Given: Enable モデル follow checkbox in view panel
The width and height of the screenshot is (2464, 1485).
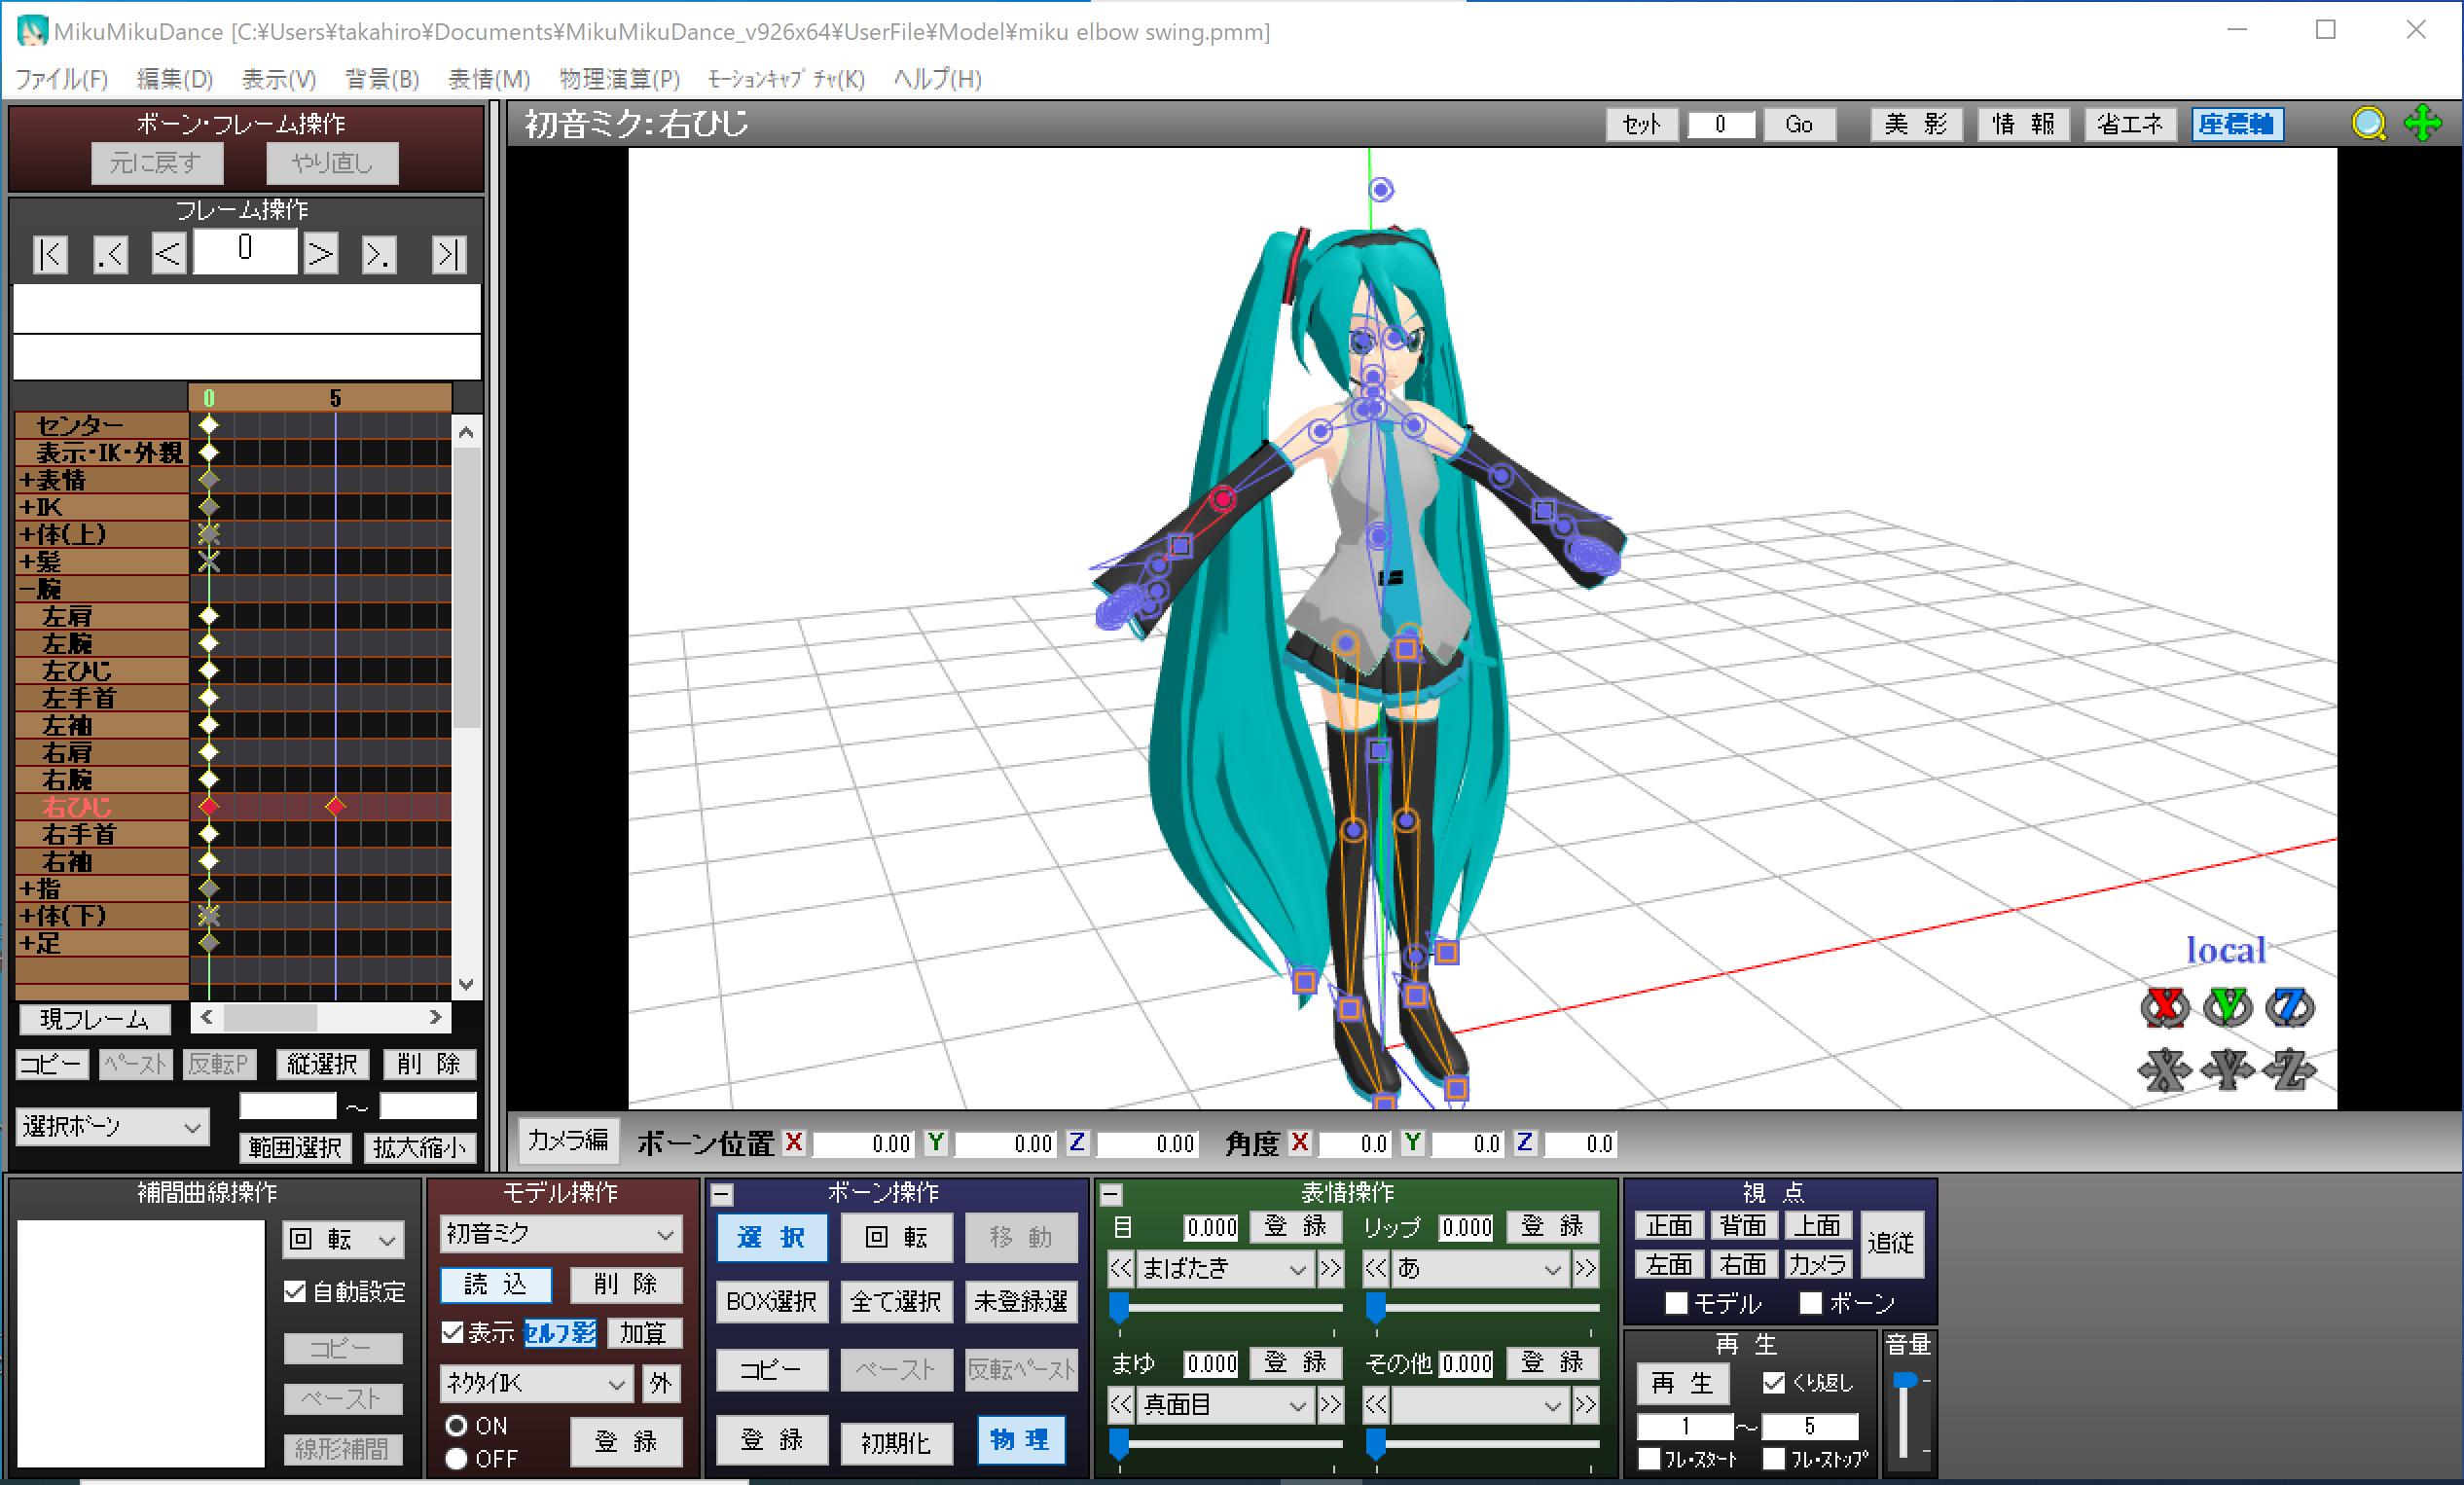Looking at the screenshot, I should click(x=1677, y=1303).
